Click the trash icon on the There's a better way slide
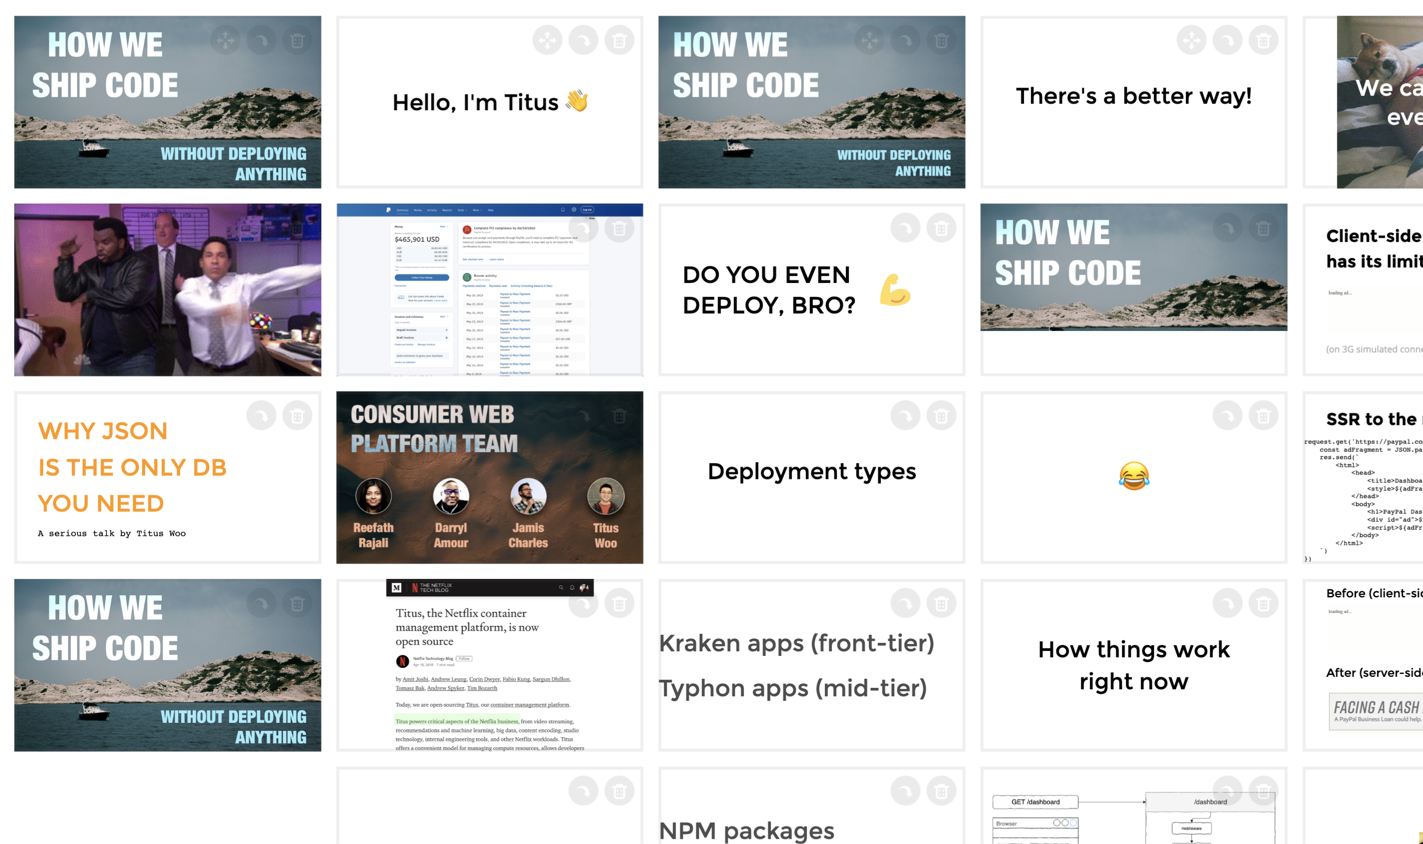This screenshot has width=1423, height=844. tap(1263, 40)
